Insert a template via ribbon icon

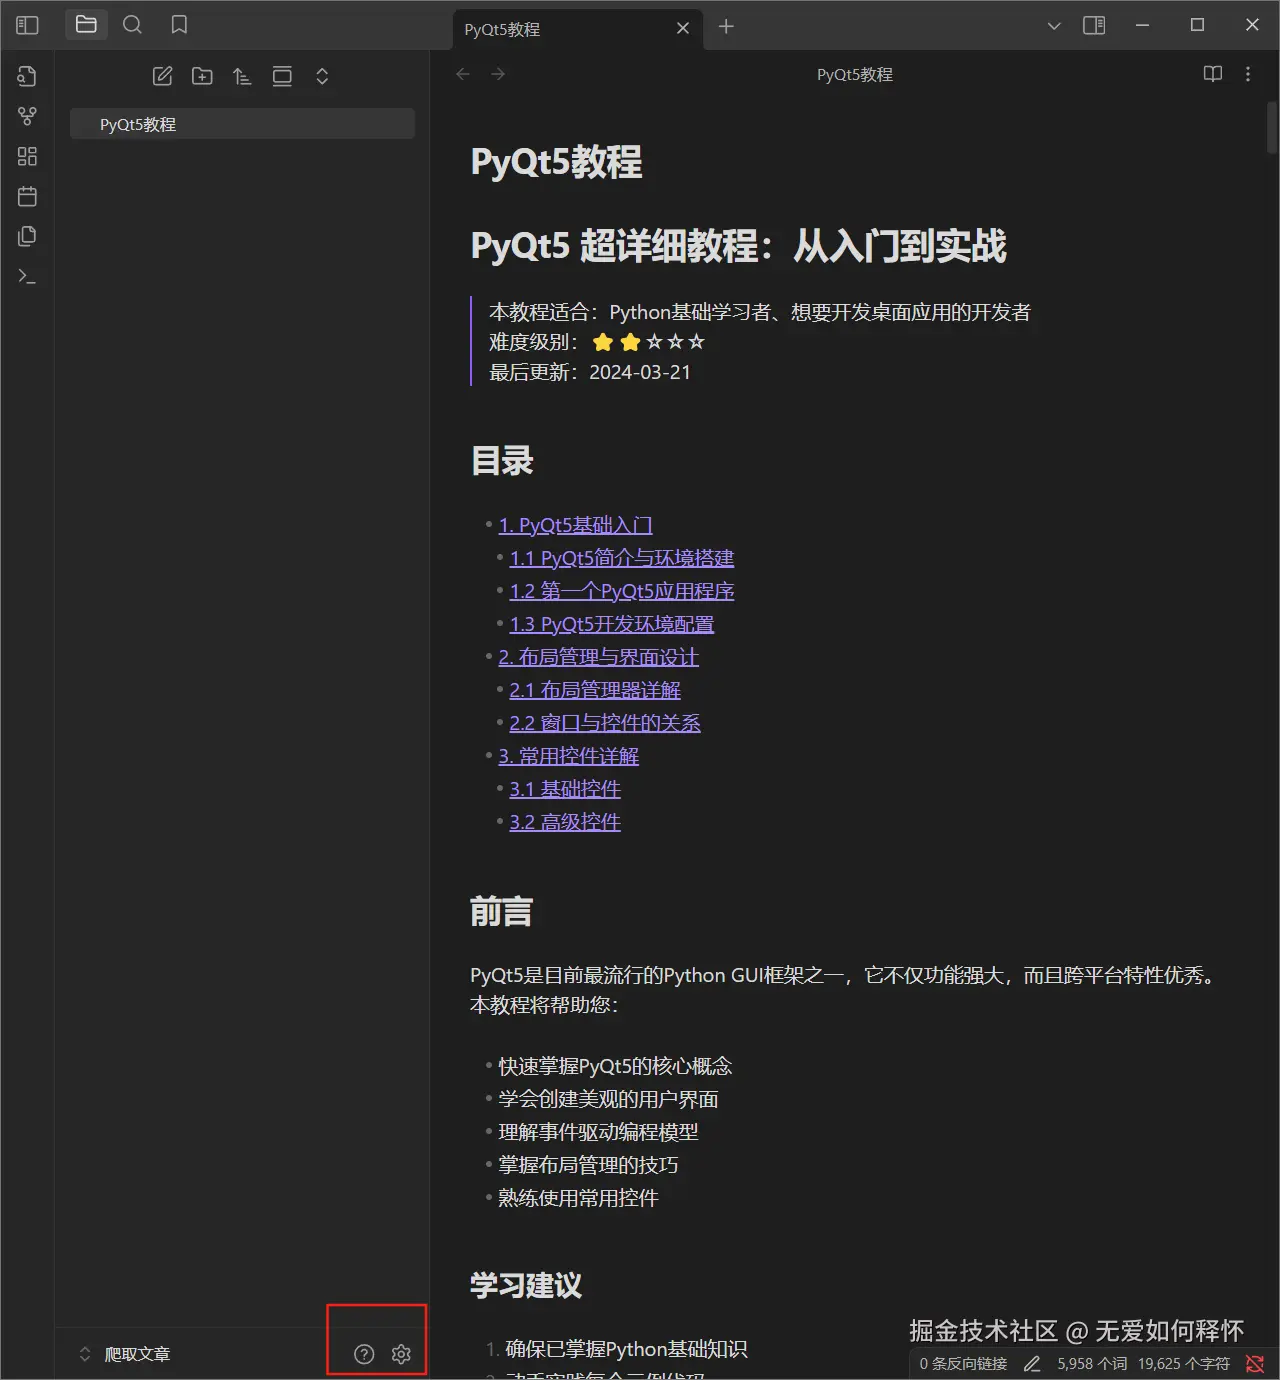pos(27,236)
